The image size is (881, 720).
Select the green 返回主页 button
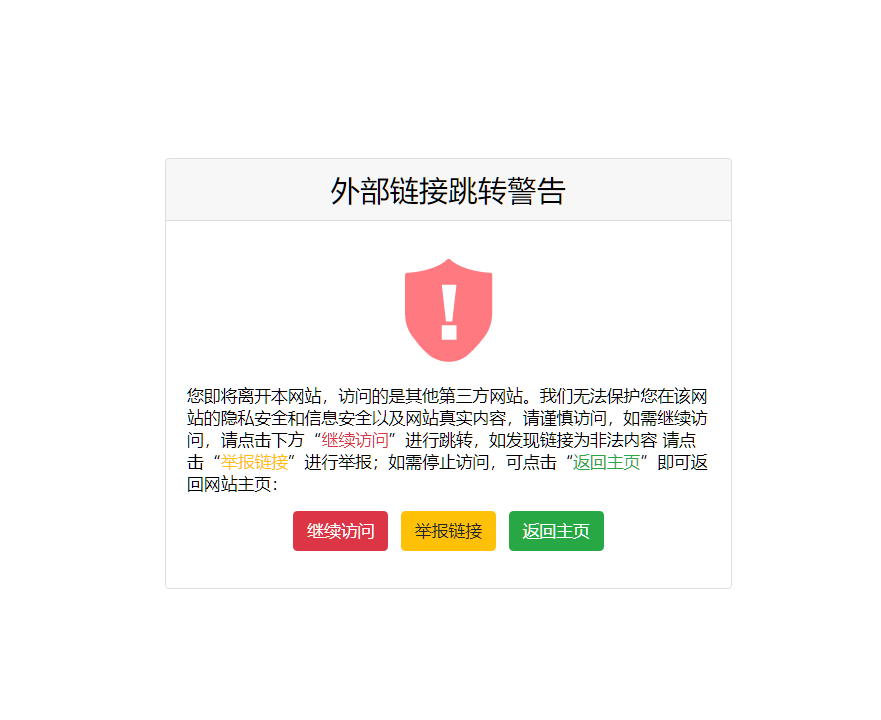point(556,531)
